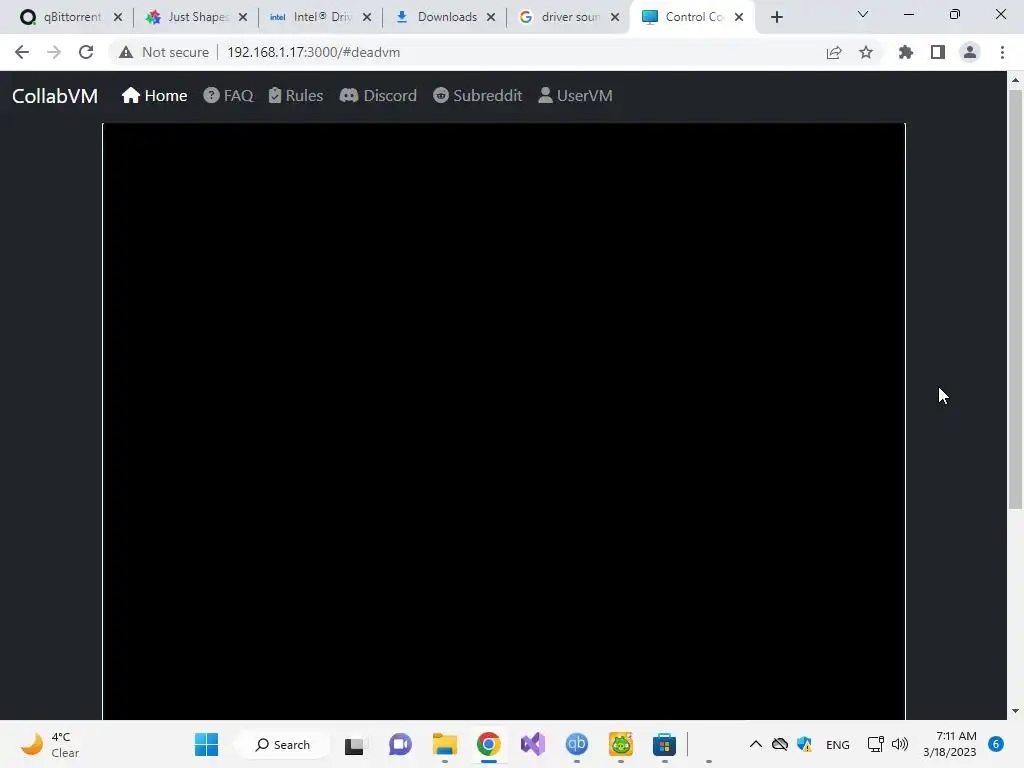Open Microsoft Store from taskbar

coord(664,744)
